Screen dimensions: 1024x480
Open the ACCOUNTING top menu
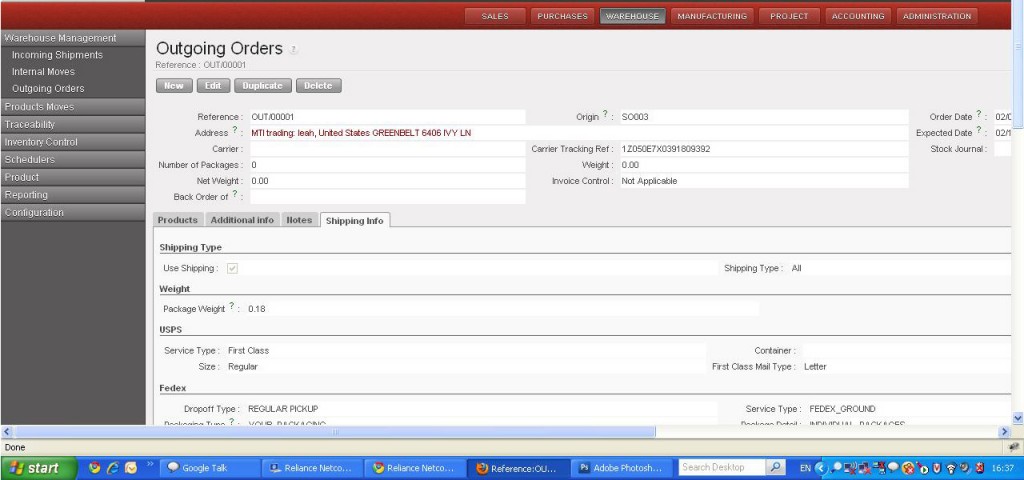(x=857, y=16)
